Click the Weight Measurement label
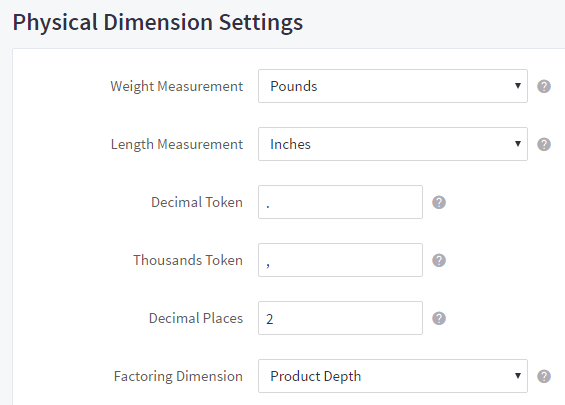565x405 pixels. coord(177,86)
